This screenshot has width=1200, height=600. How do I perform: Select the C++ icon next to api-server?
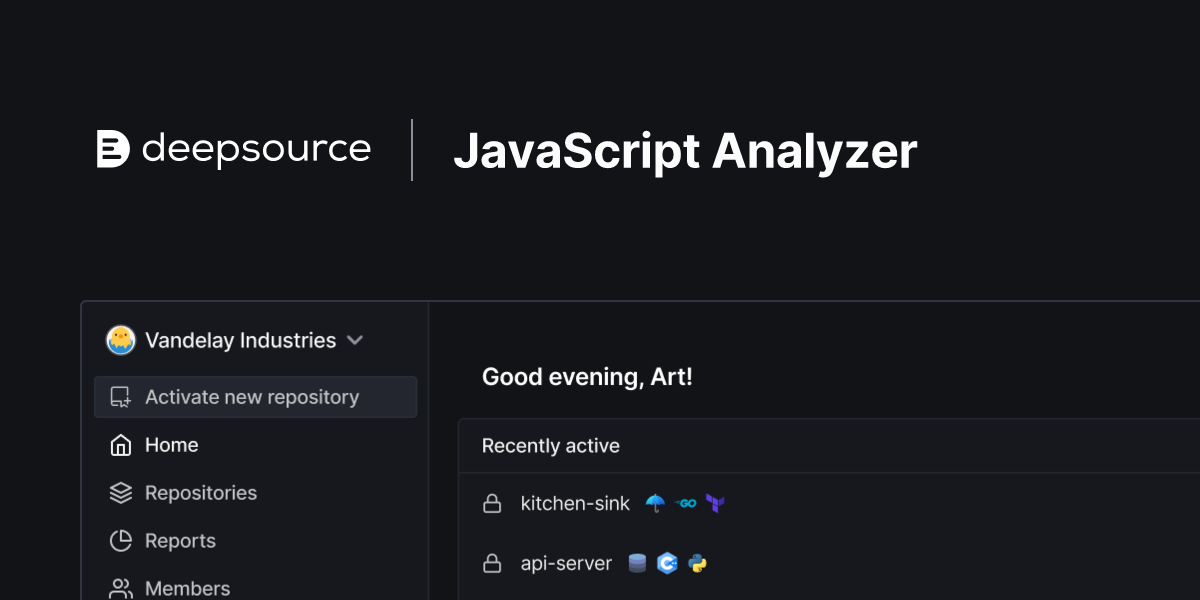point(668,563)
